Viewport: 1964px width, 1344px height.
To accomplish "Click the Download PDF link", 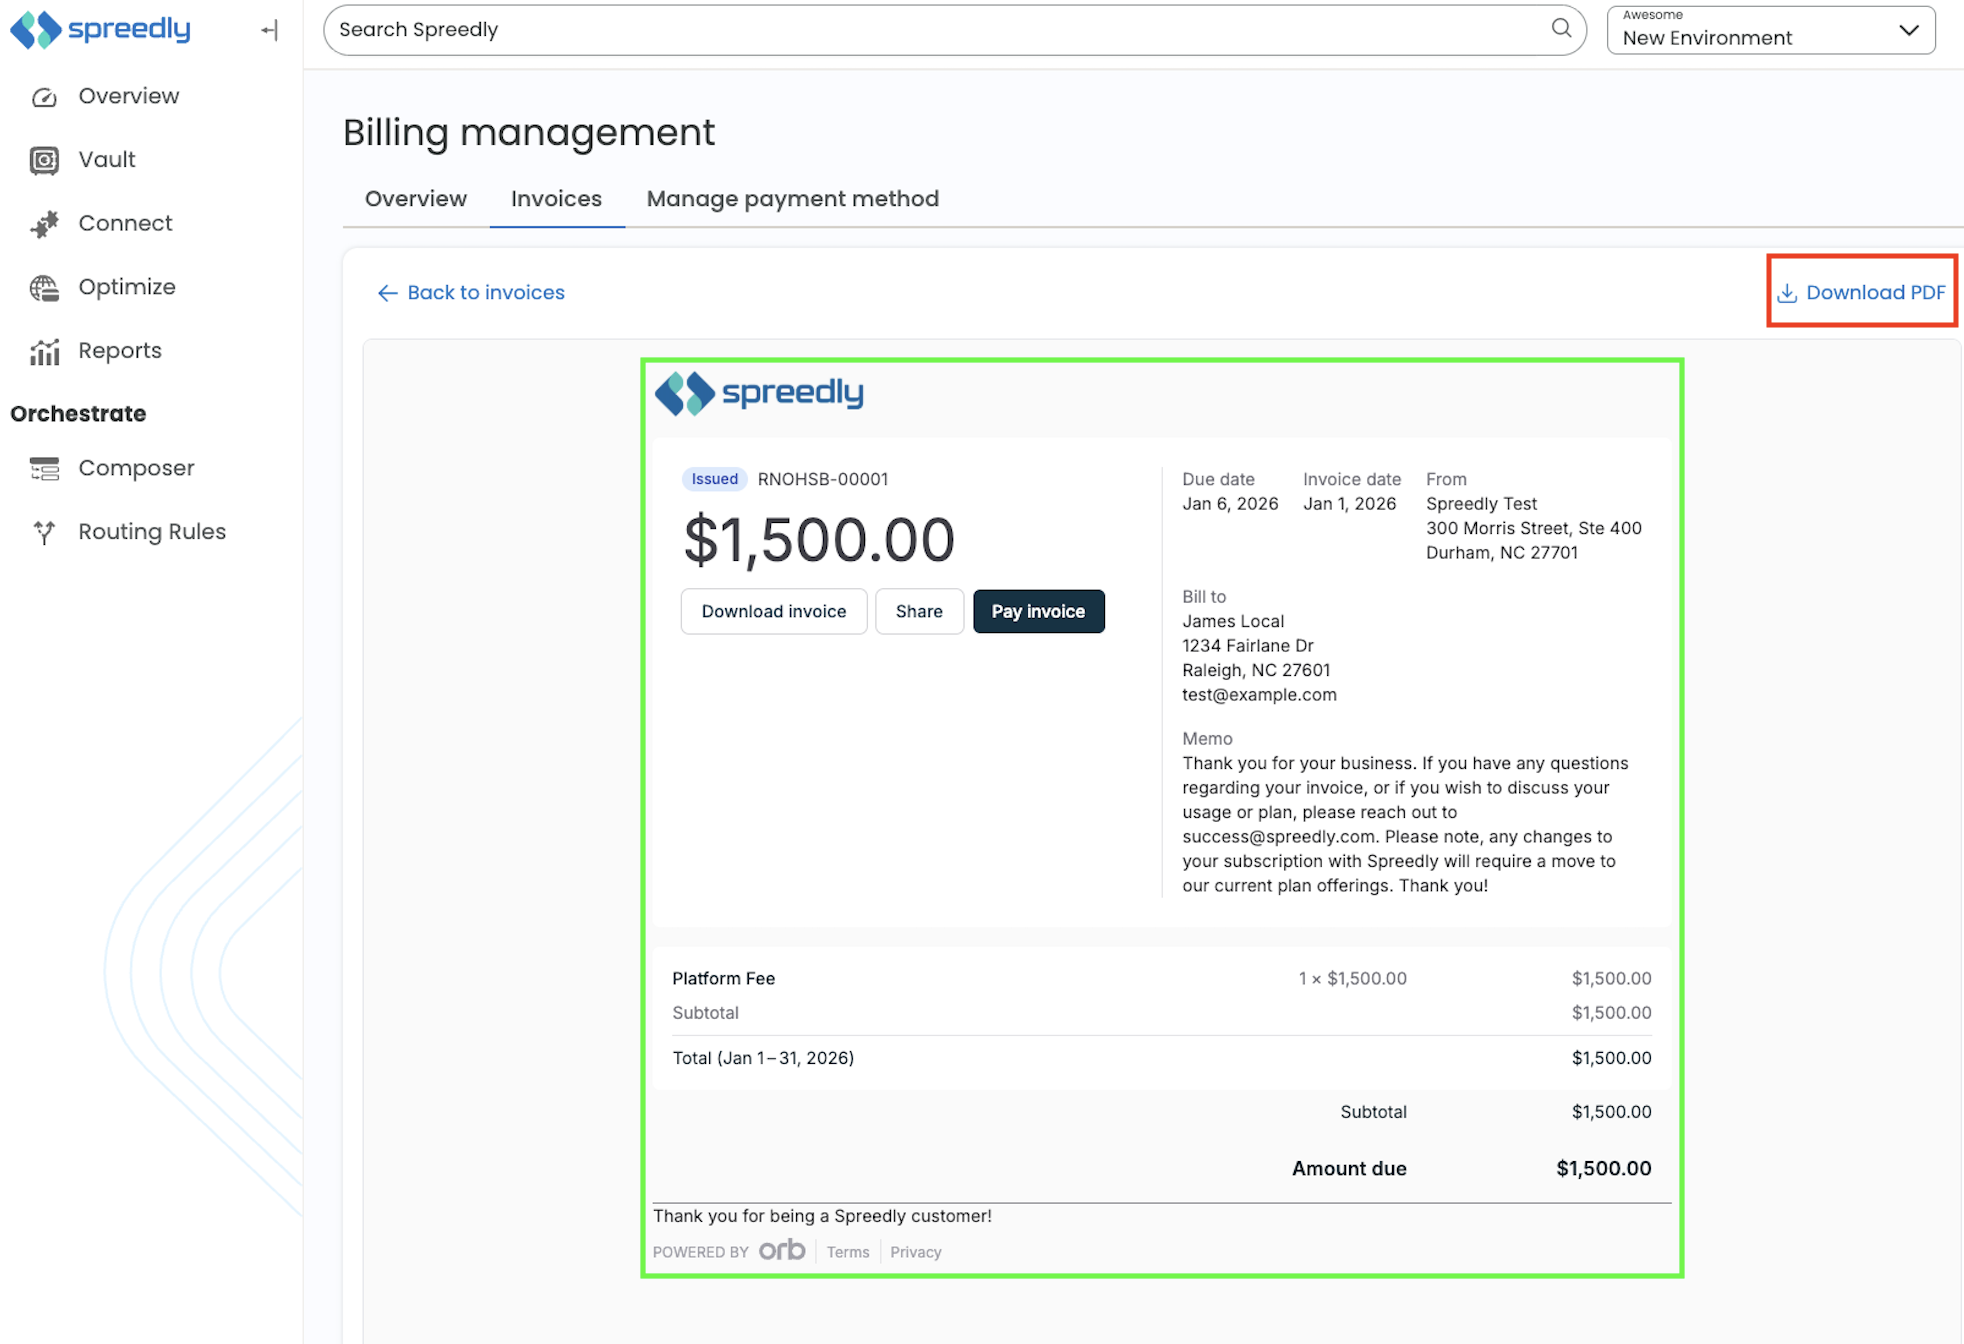I will pos(1861,292).
